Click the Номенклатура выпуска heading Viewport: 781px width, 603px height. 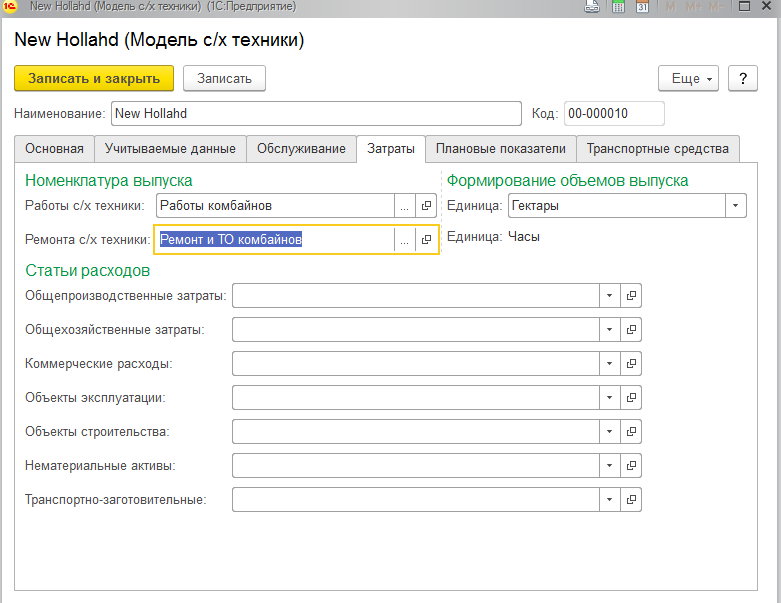[109, 181]
